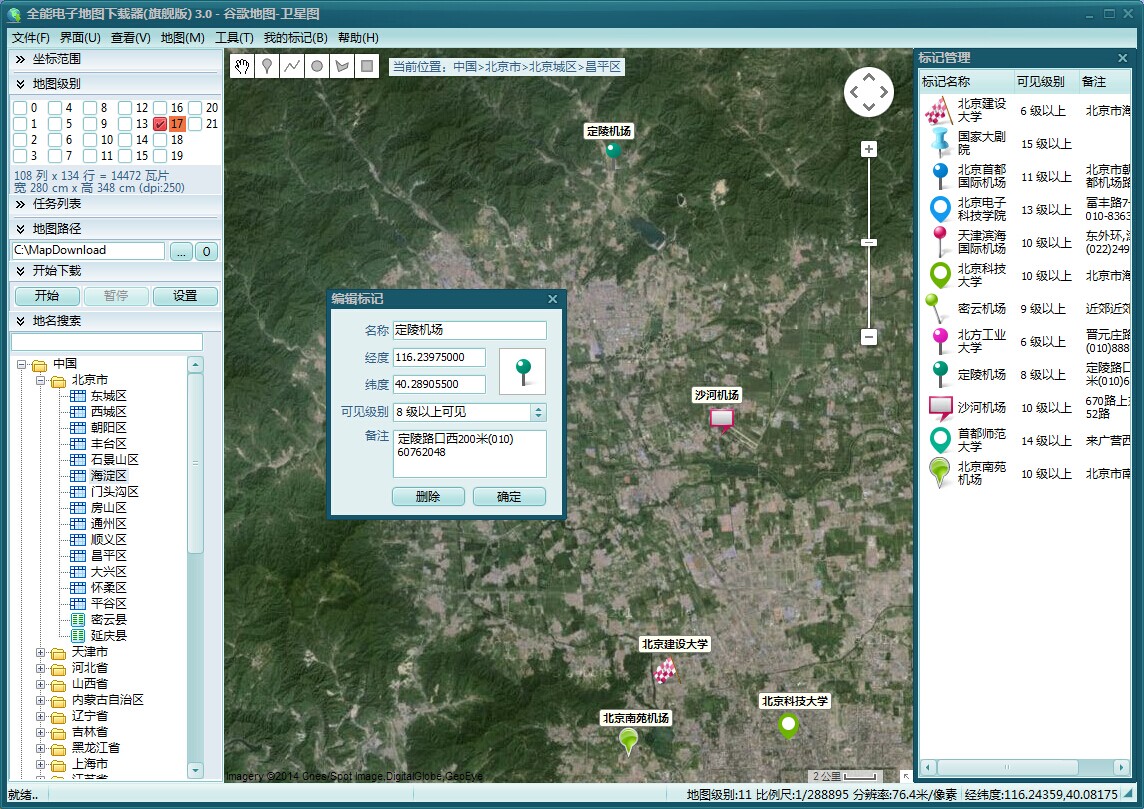Open the 工具(T) menu

(x=234, y=38)
